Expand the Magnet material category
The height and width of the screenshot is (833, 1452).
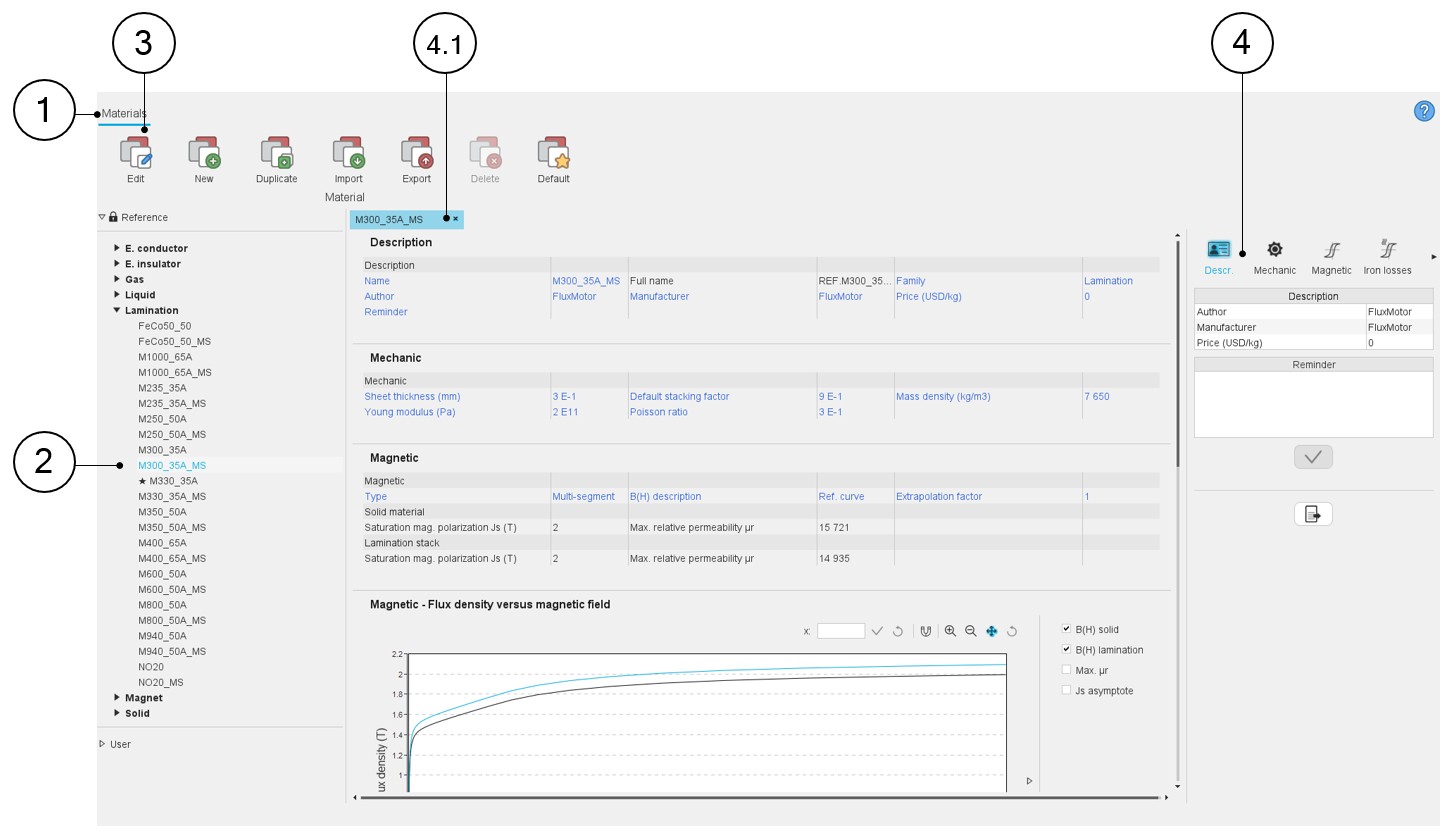click(117, 698)
